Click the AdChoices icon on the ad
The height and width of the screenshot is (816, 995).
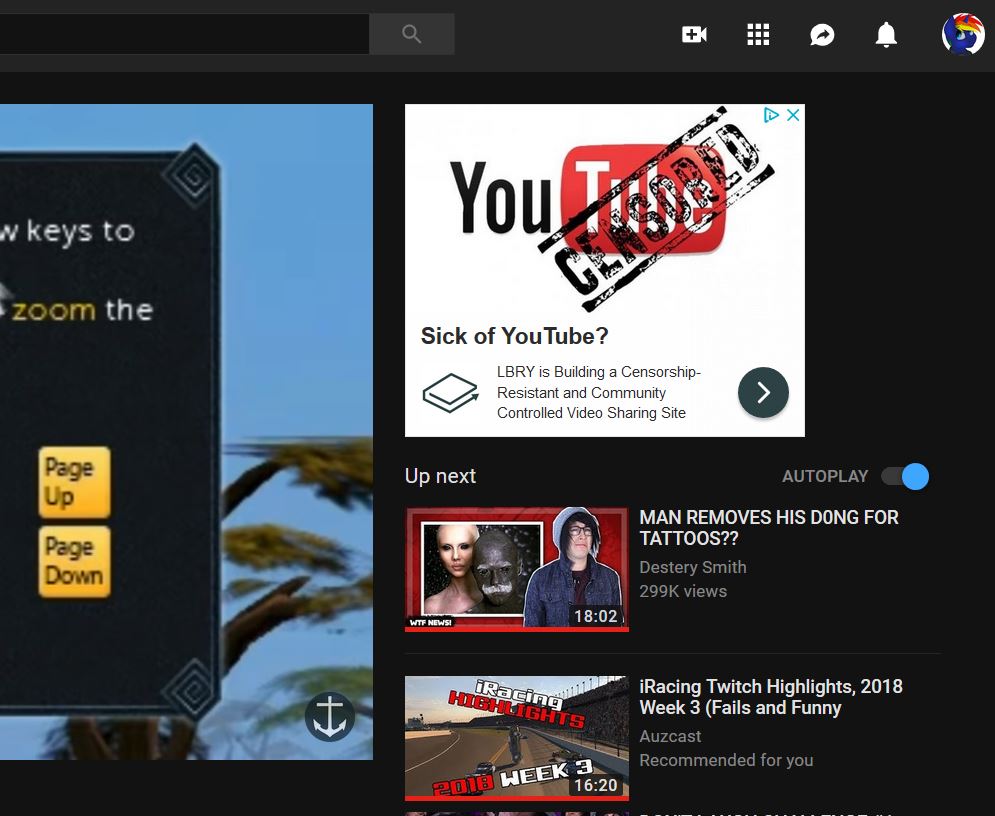pyautogui.click(x=771, y=115)
